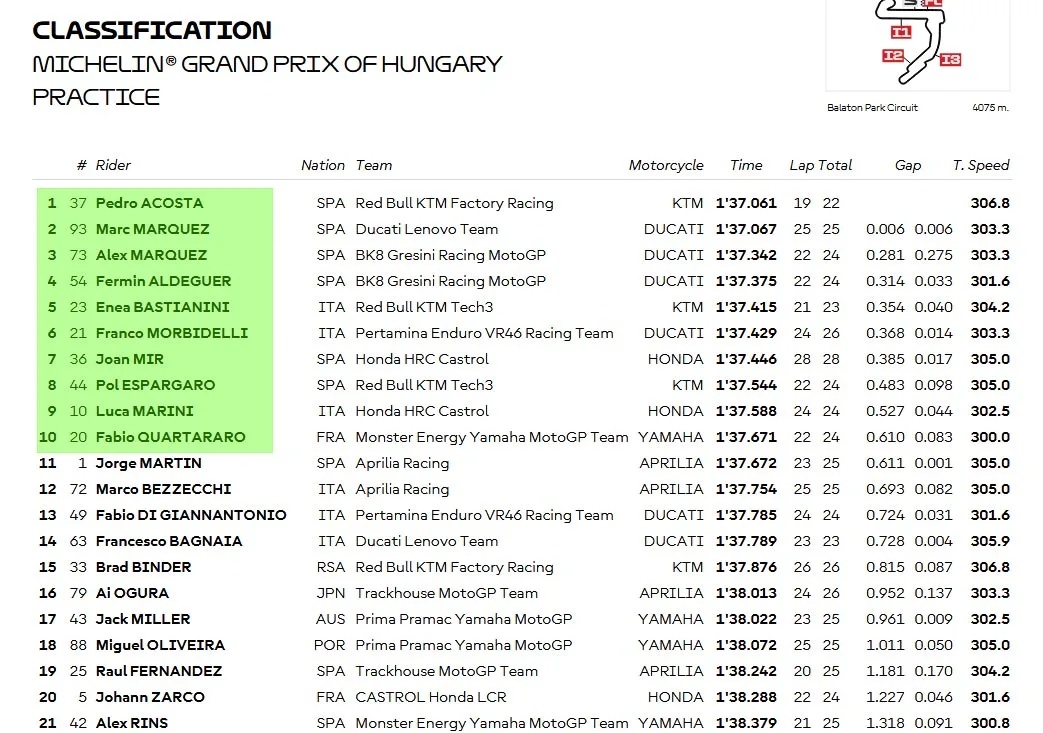Image resolution: width=1043 pixels, height=733 pixels.
Task: Click the CLASSIFICATION heading
Action: 152,30
